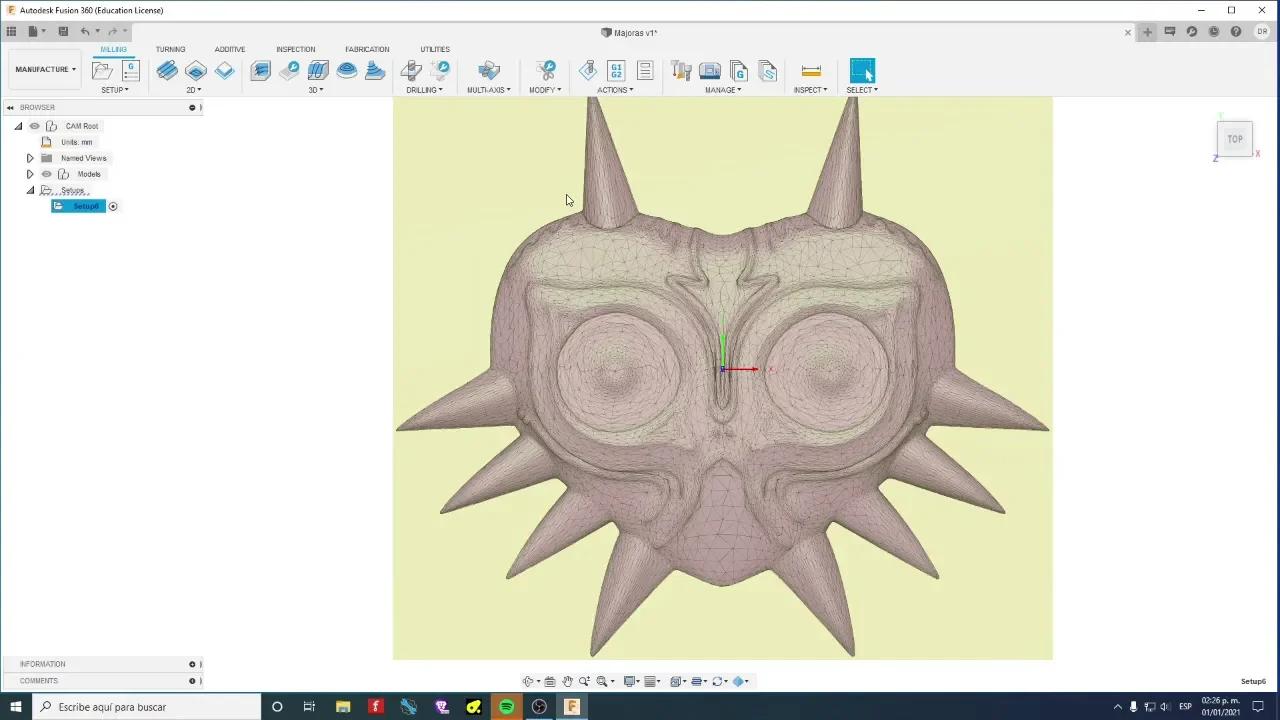Collapse the Setups tree node
The image size is (1280, 720).
pyautogui.click(x=30, y=190)
